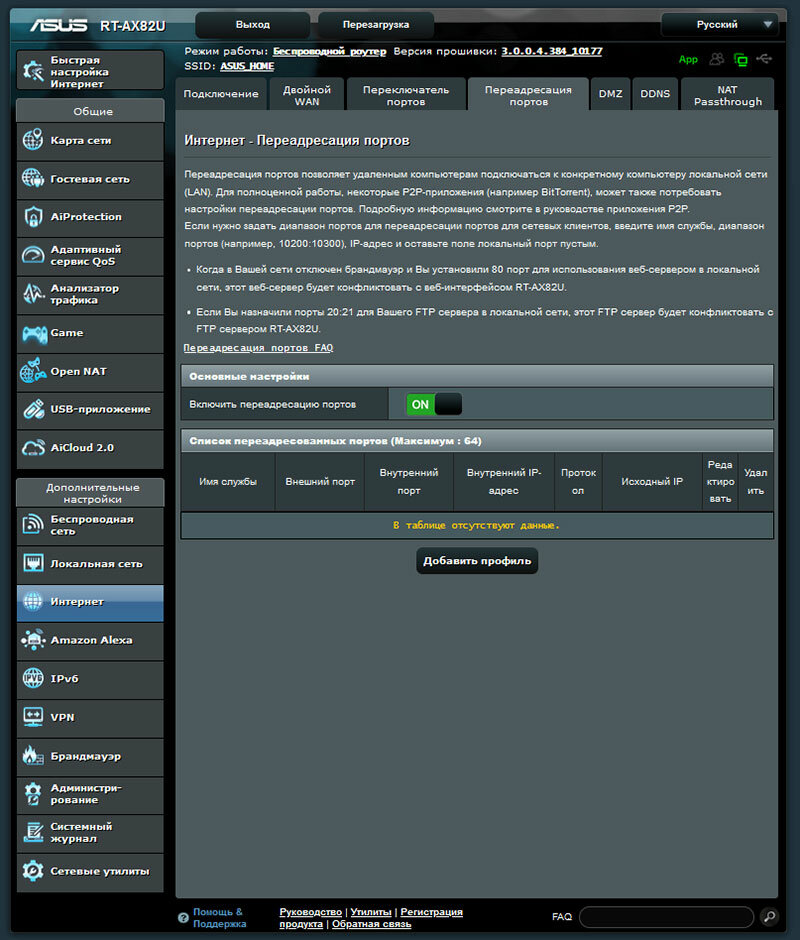The height and width of the screenshot is (940, 800).
Task: Click the Исходный IP column header
Action: (x=652, y=481)
